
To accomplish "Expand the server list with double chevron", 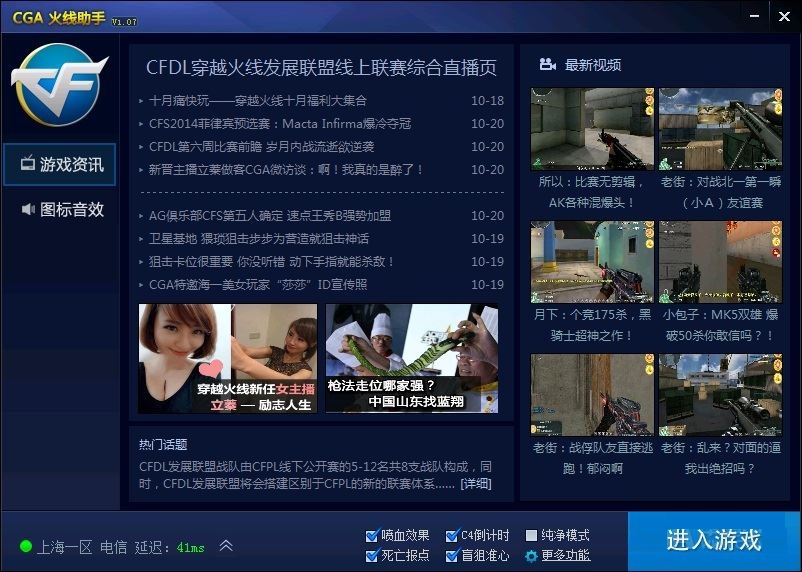I will 226,545.
